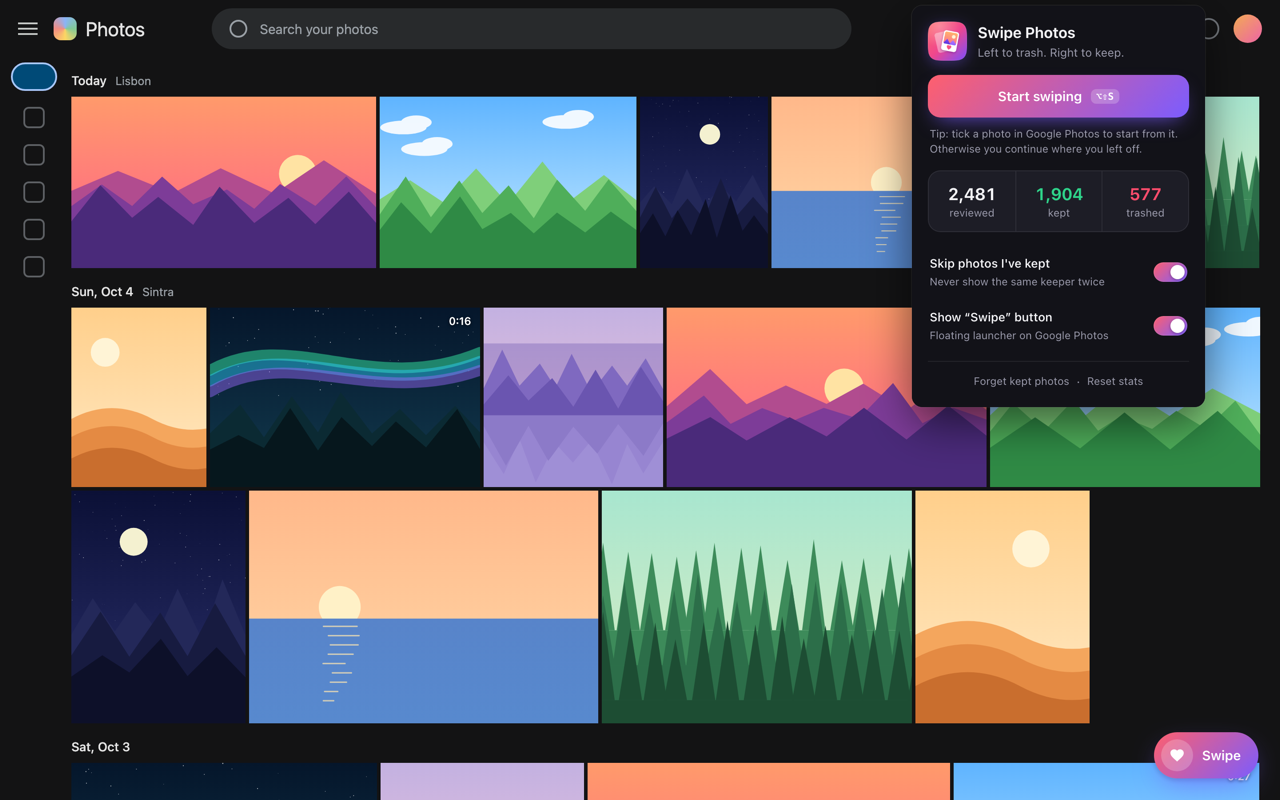Viewport: 1280px width, 800px height.
Task: Click the "Left to trash. Right to keep." subtitle
Action: pyautogui.click(x=1051, y=53)
